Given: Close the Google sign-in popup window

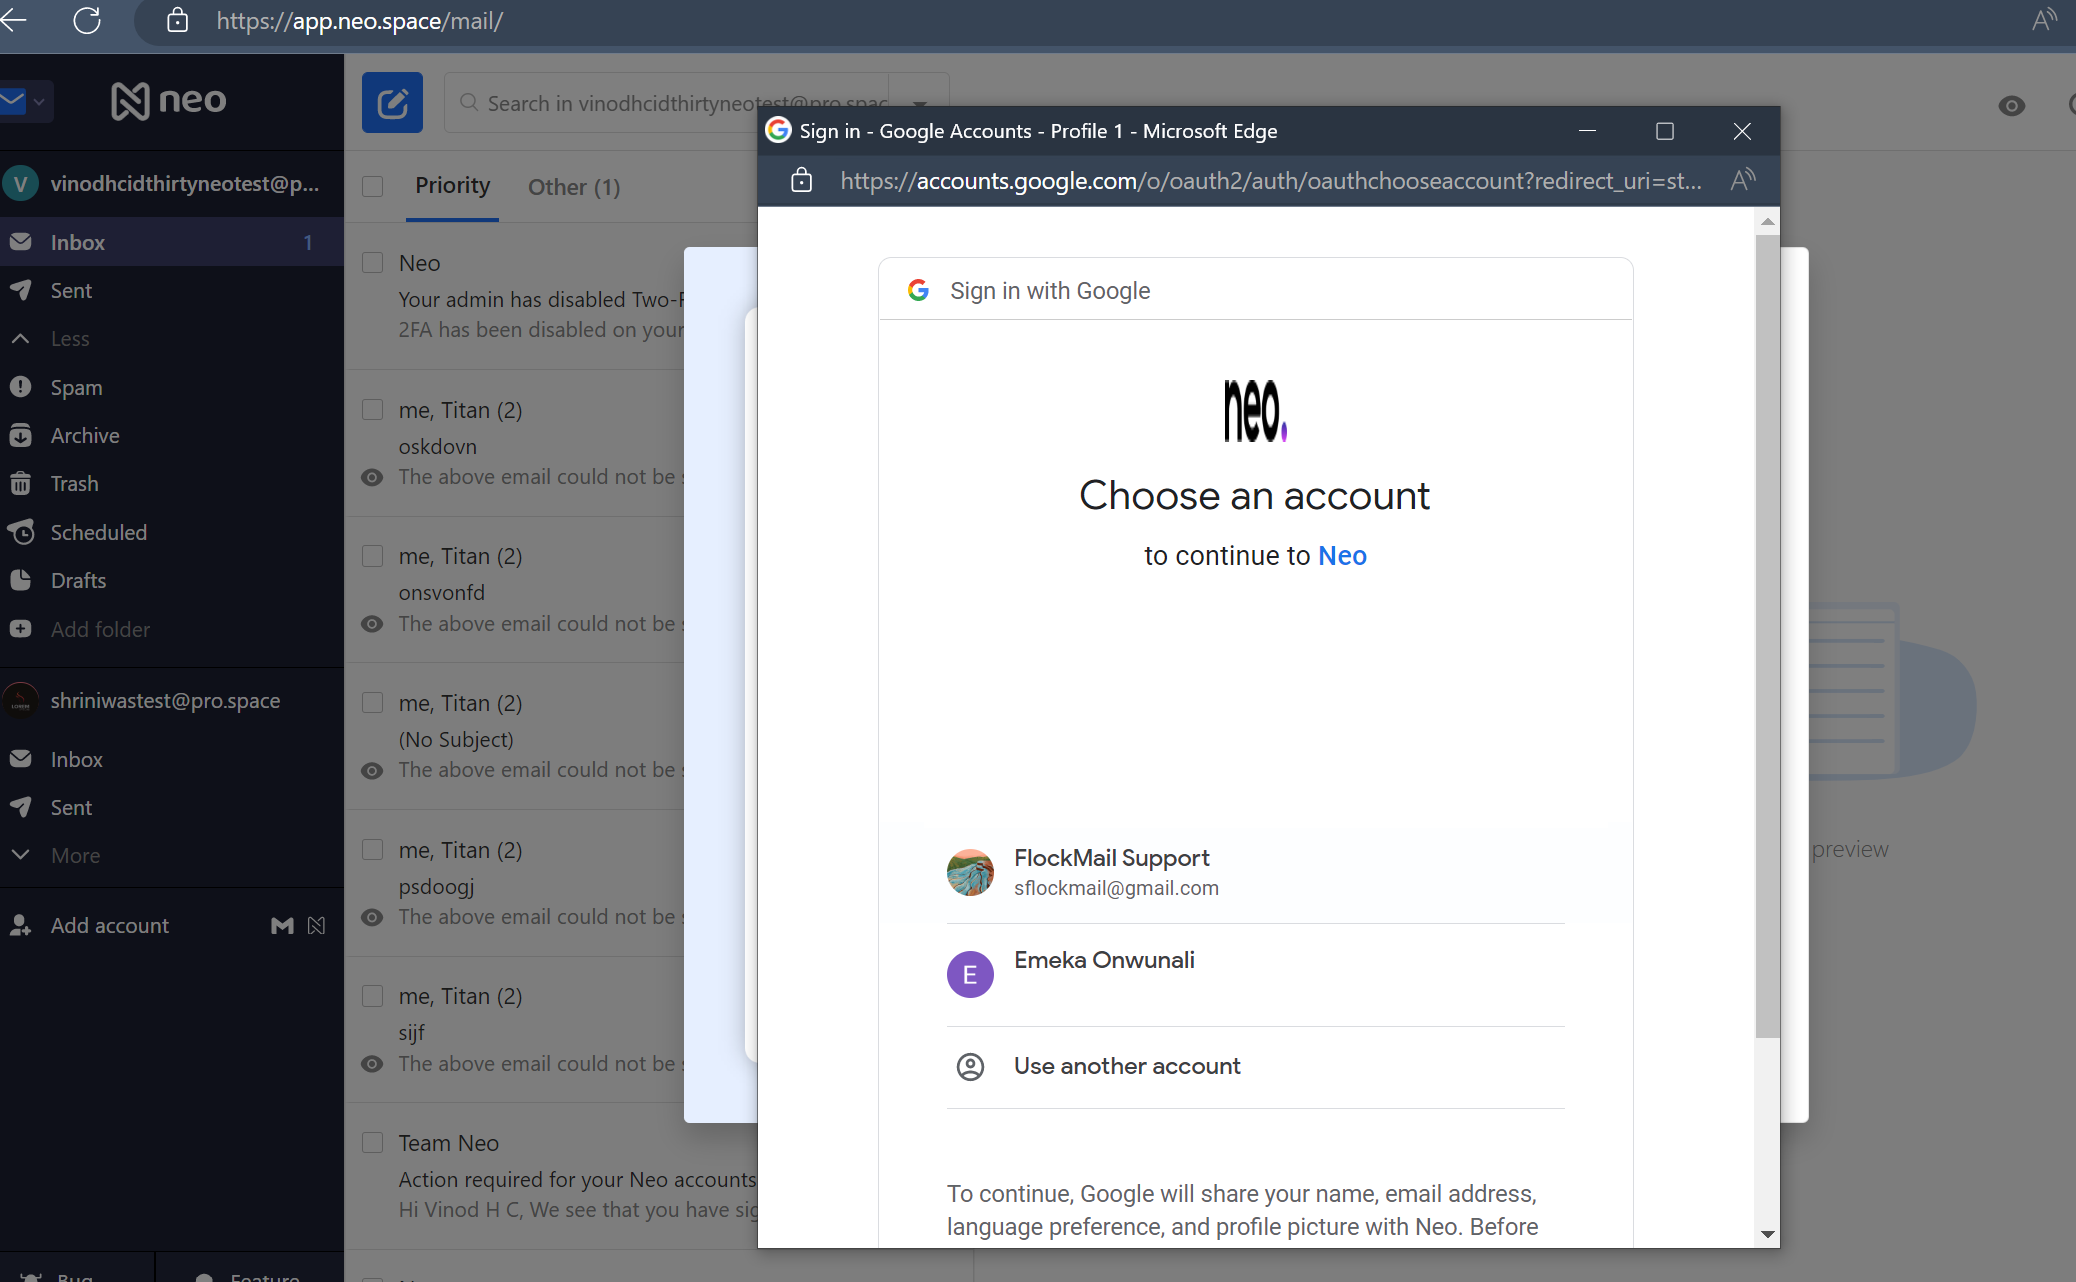Looking at the screenshot, I should [1742, 131].
